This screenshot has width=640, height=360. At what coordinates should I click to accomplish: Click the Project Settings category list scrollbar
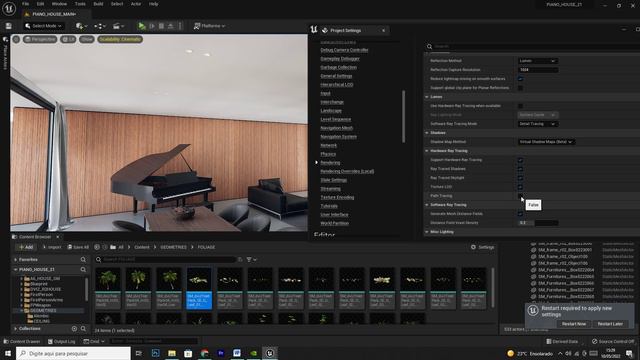point(403,116)
